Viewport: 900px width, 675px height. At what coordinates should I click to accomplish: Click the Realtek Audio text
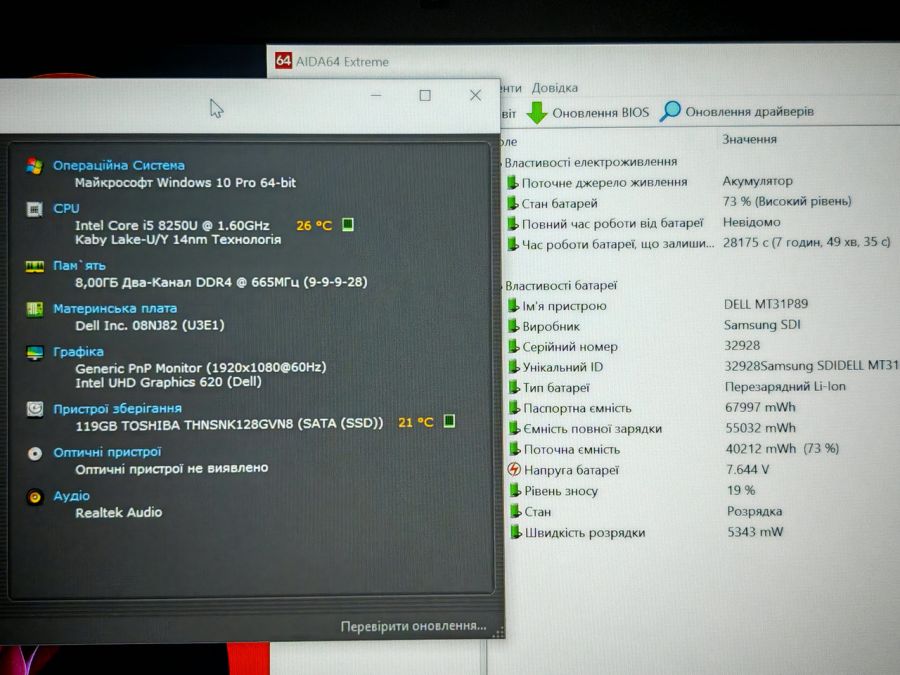tap(119, 513)
